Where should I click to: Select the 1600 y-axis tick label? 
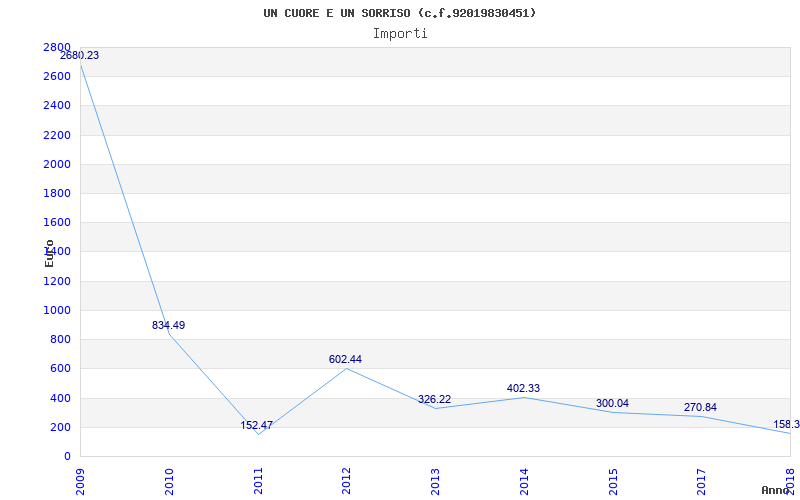(x=57, y=222)
